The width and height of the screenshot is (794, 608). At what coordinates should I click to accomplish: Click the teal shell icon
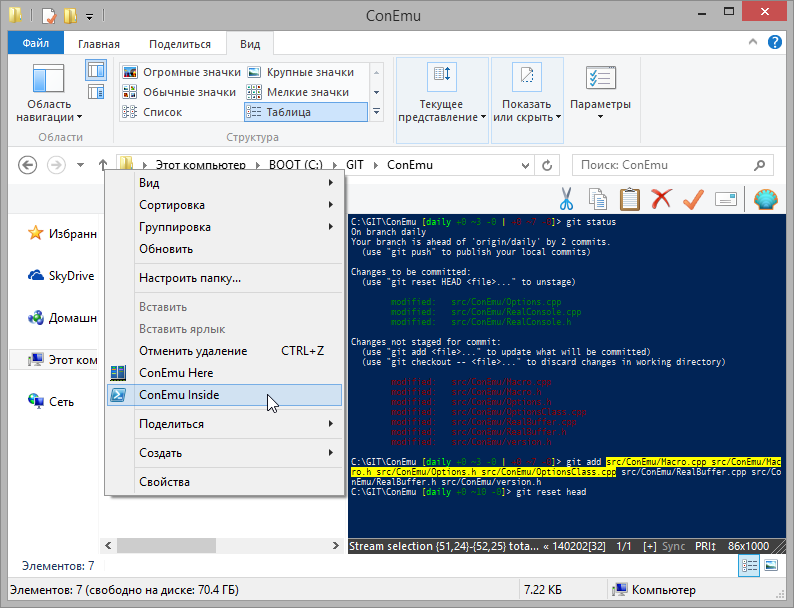[x=765, y=198]
